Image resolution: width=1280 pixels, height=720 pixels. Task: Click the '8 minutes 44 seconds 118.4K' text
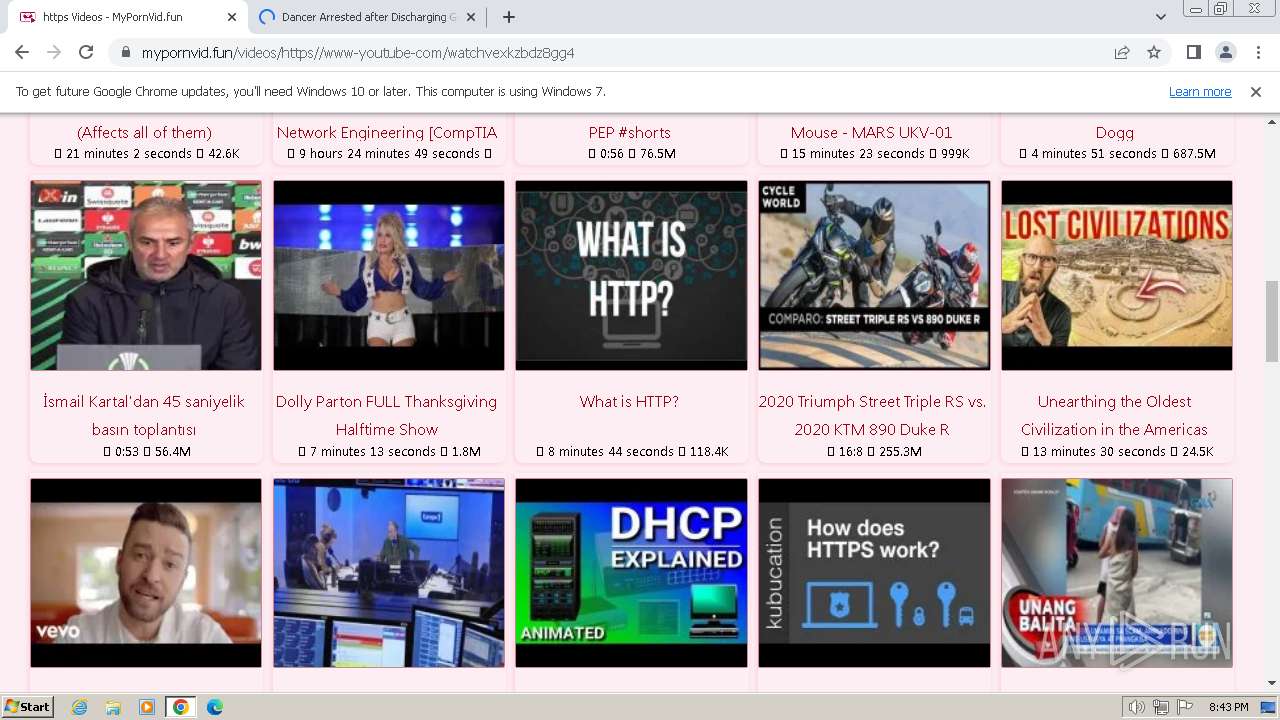632,452
